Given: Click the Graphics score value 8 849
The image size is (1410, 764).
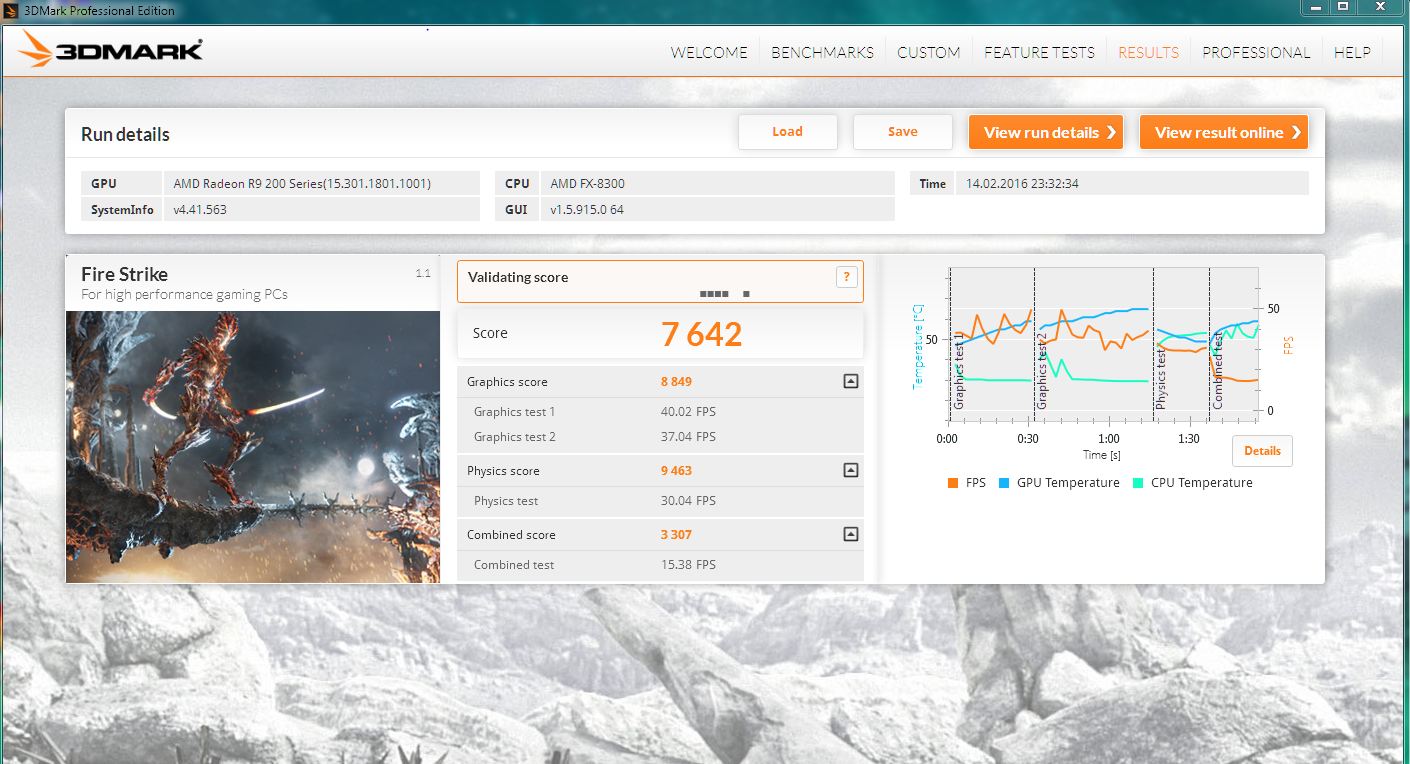Looking at the screenshot, I should pyautogui.click(x=676, y=382).
